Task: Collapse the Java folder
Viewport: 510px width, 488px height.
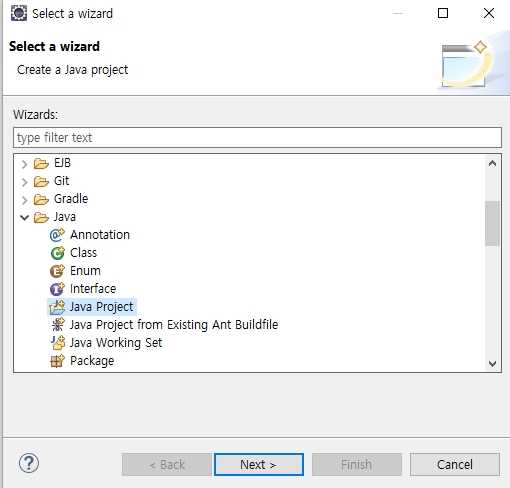Action: 25,218
